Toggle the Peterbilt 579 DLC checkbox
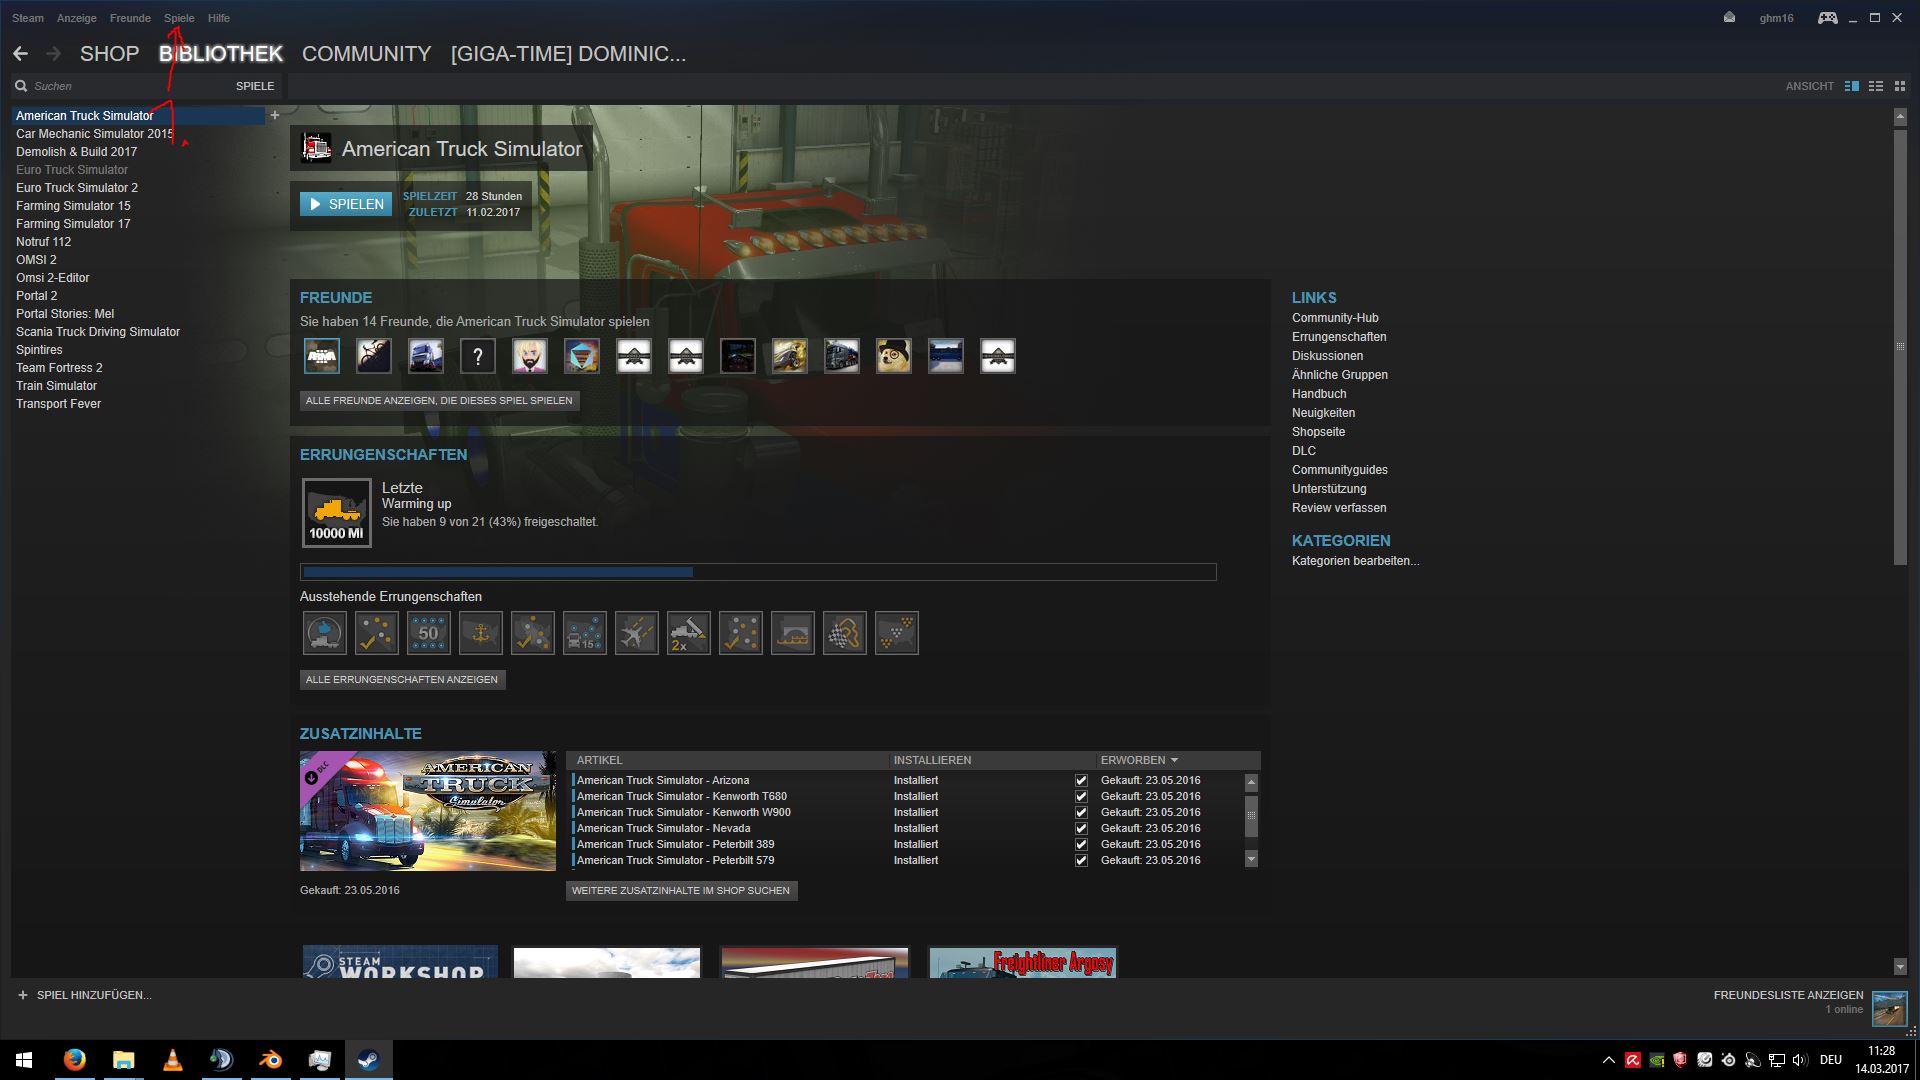 coord(1081,860)
